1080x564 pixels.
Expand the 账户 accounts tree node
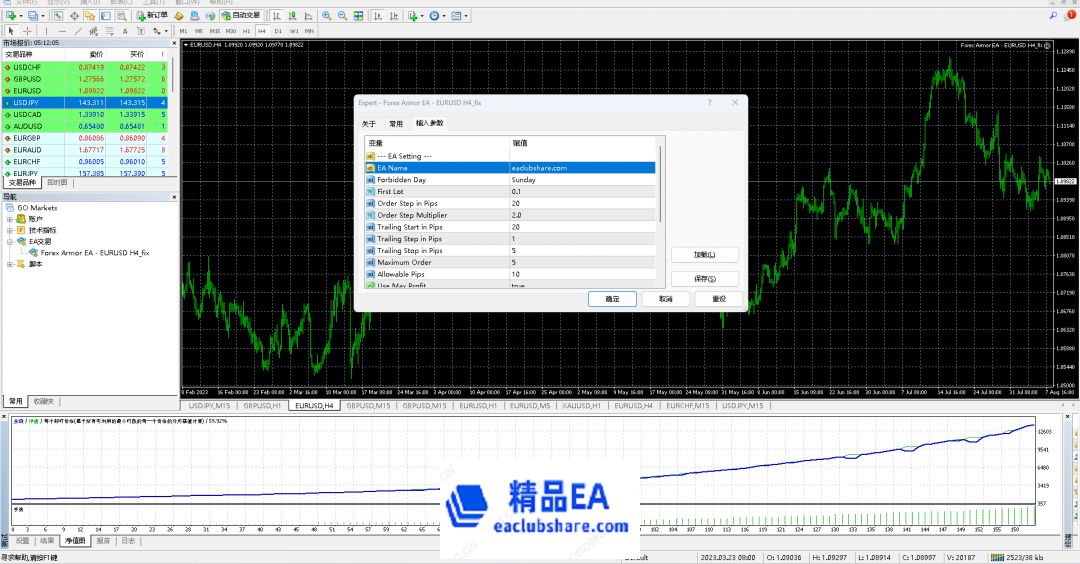pos(10,219)
